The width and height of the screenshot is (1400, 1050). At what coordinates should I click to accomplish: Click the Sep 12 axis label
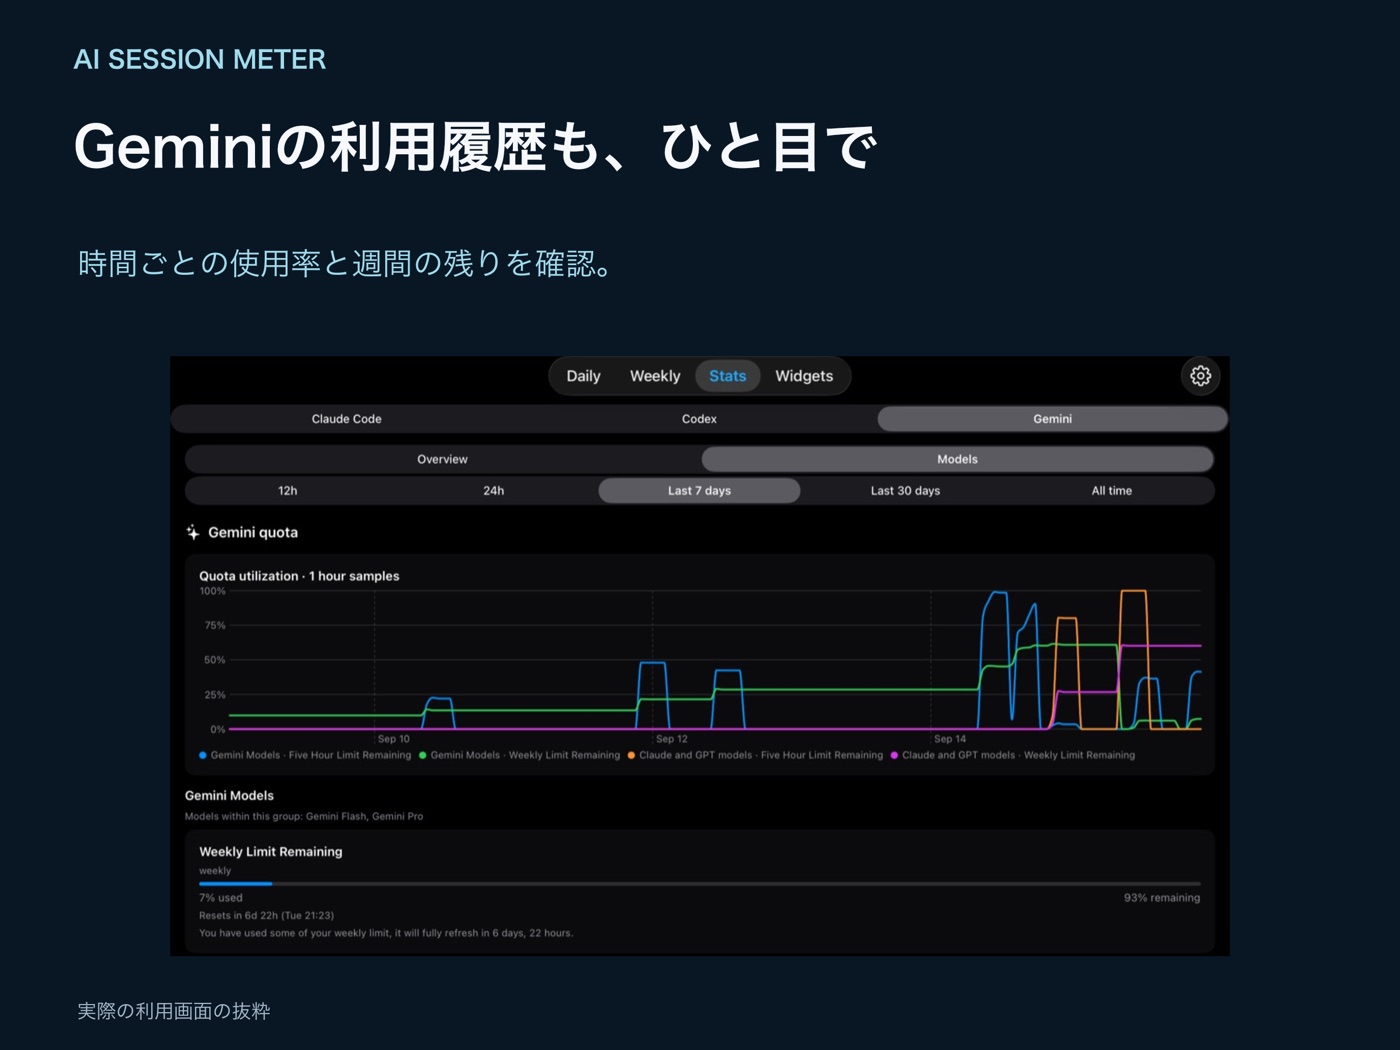(671, 739)
